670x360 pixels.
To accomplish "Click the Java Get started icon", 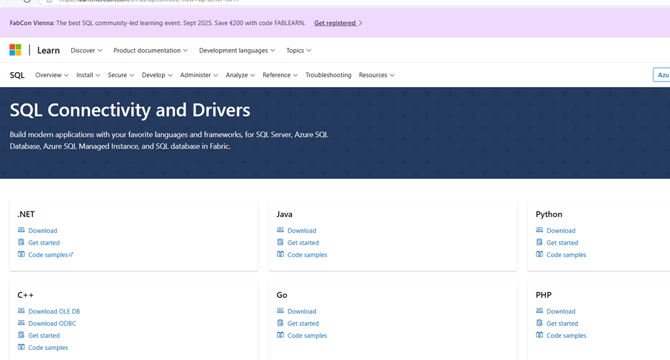I will tap(280, 242).
